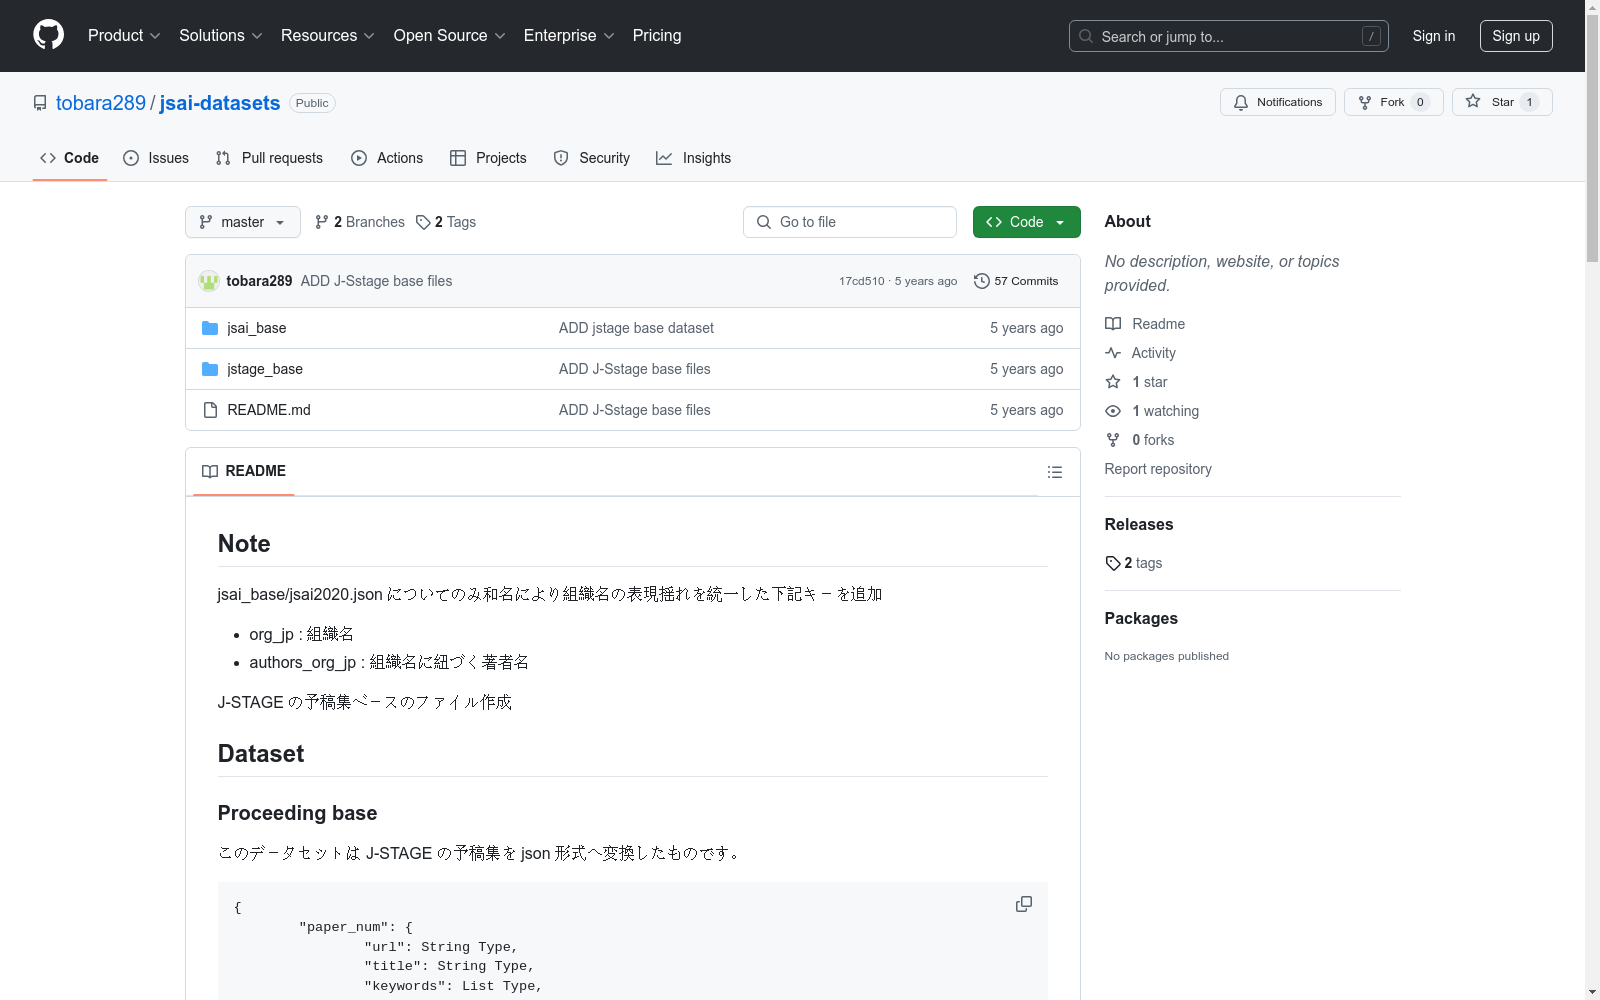Open the tobara289 user profile link
The width and height of the screenshot is (1600, 1000).
[x=101, y=103]
